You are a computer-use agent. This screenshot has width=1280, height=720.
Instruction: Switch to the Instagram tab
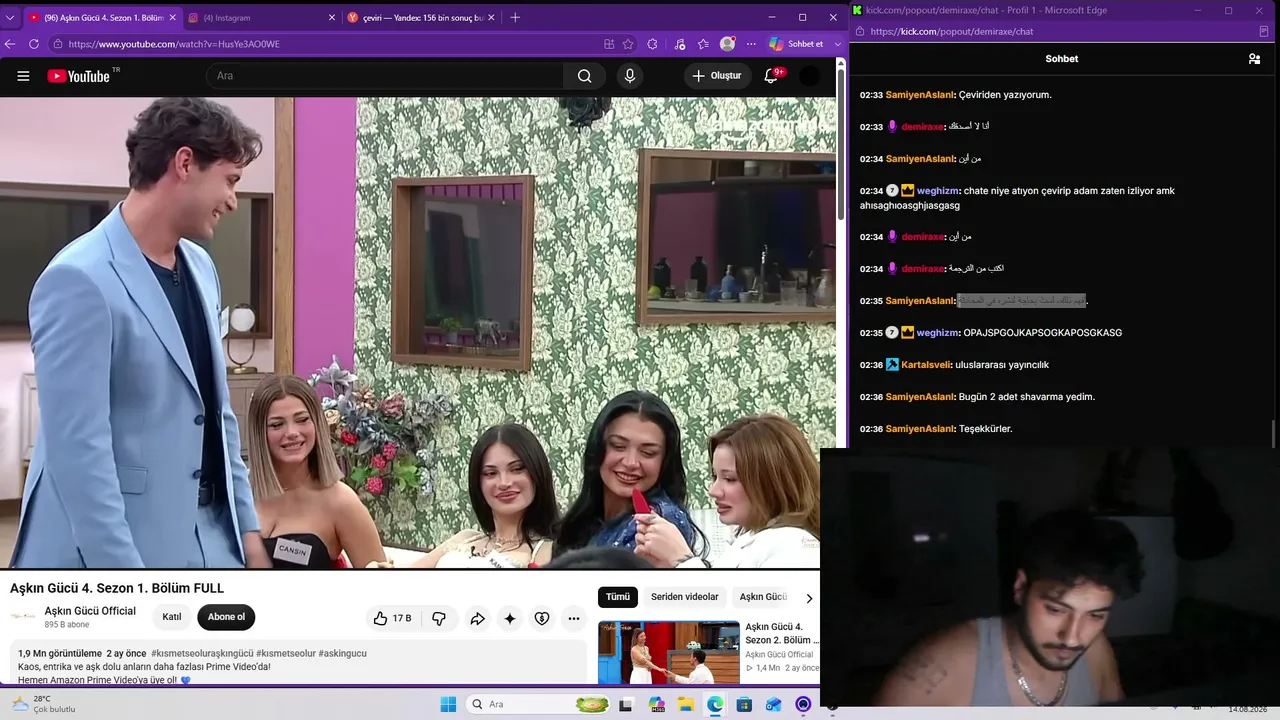(261, 17)
